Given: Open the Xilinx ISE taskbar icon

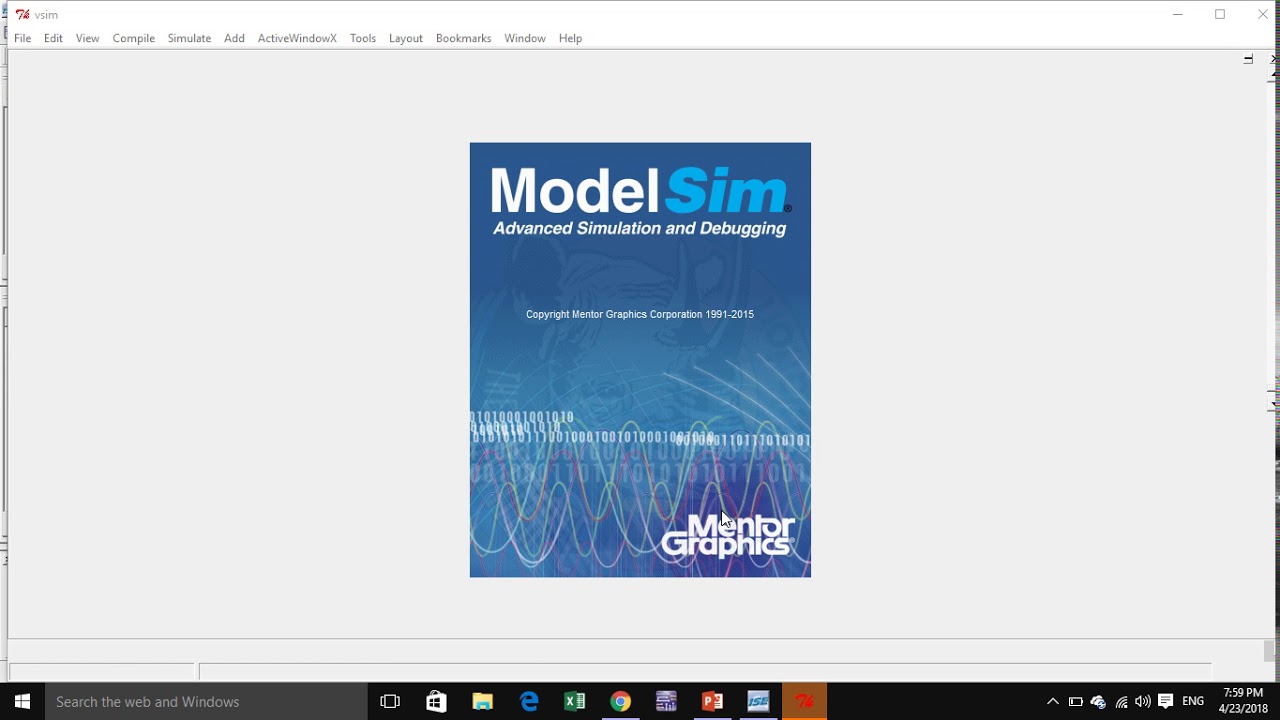Looking at the screenshot, I should pos(758,702).
